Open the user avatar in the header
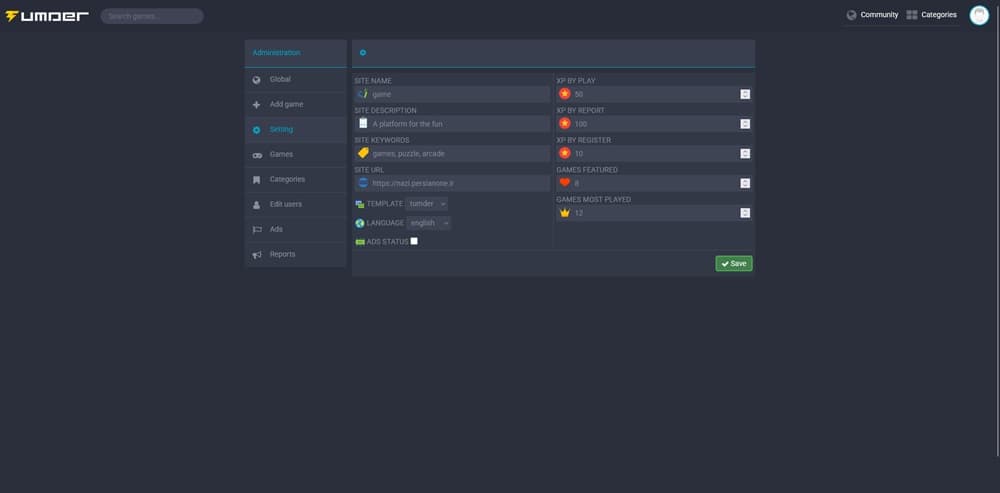This screenshot has width=1000, height=493. [979, 15]
